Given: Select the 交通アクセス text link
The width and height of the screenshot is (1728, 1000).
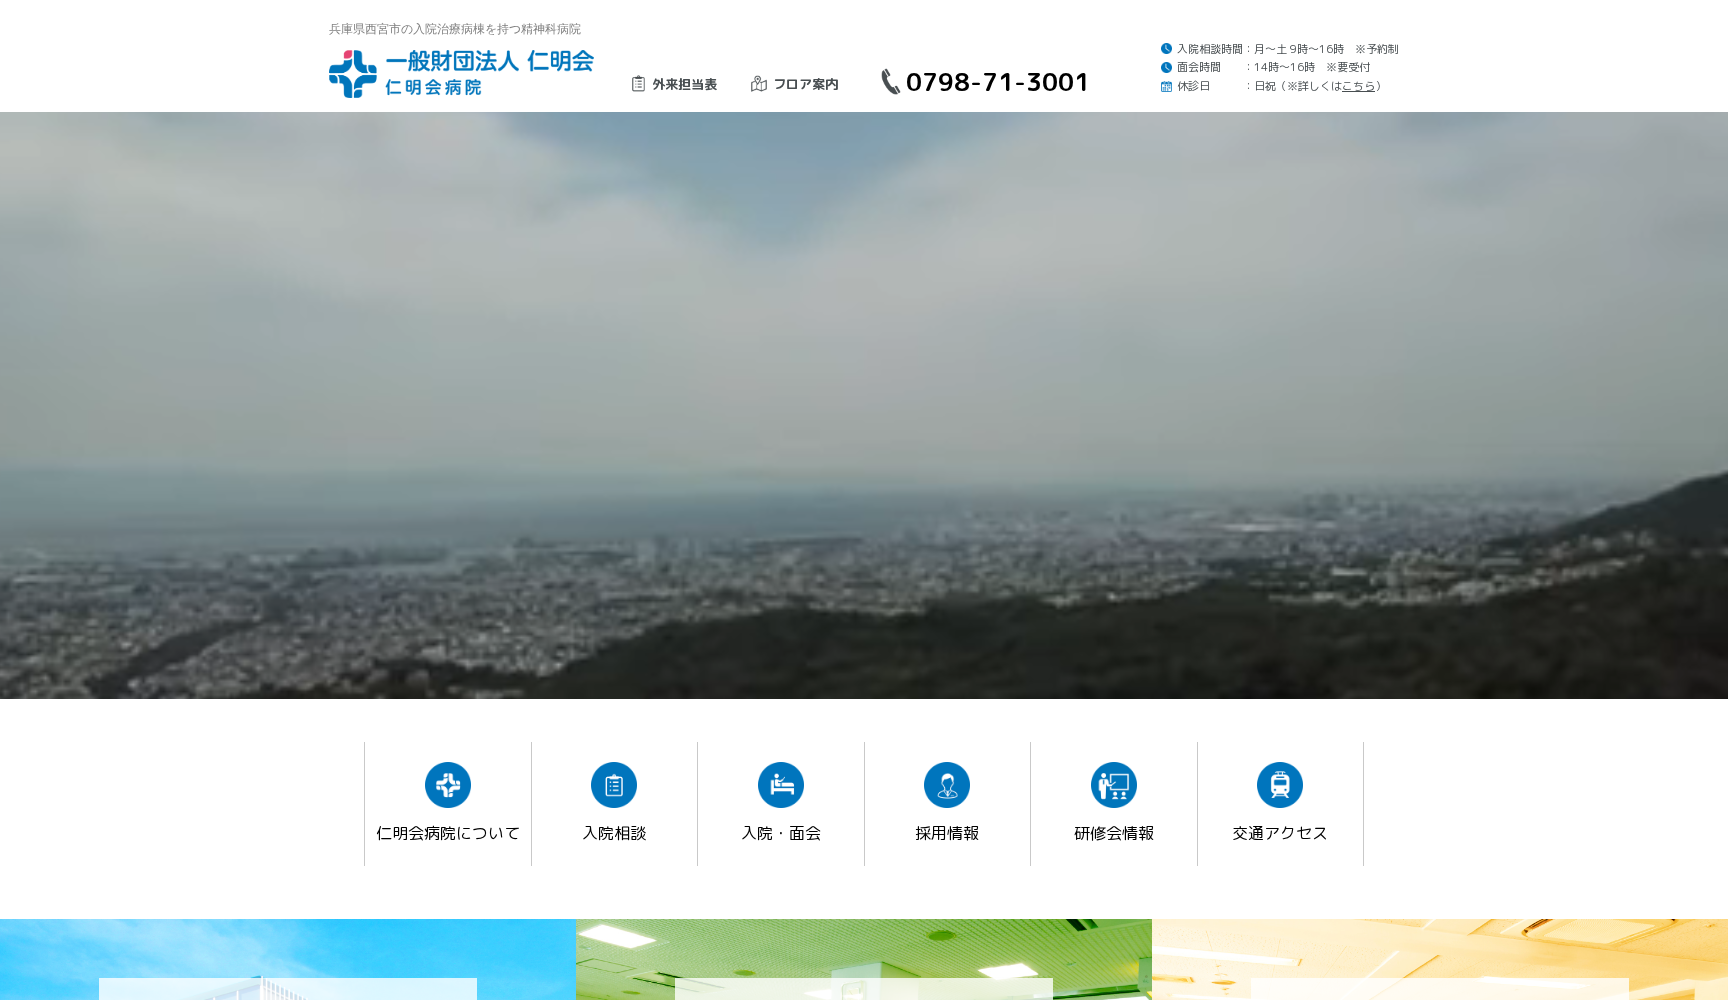Looking at the screenshot, I should pos(1280,832).
